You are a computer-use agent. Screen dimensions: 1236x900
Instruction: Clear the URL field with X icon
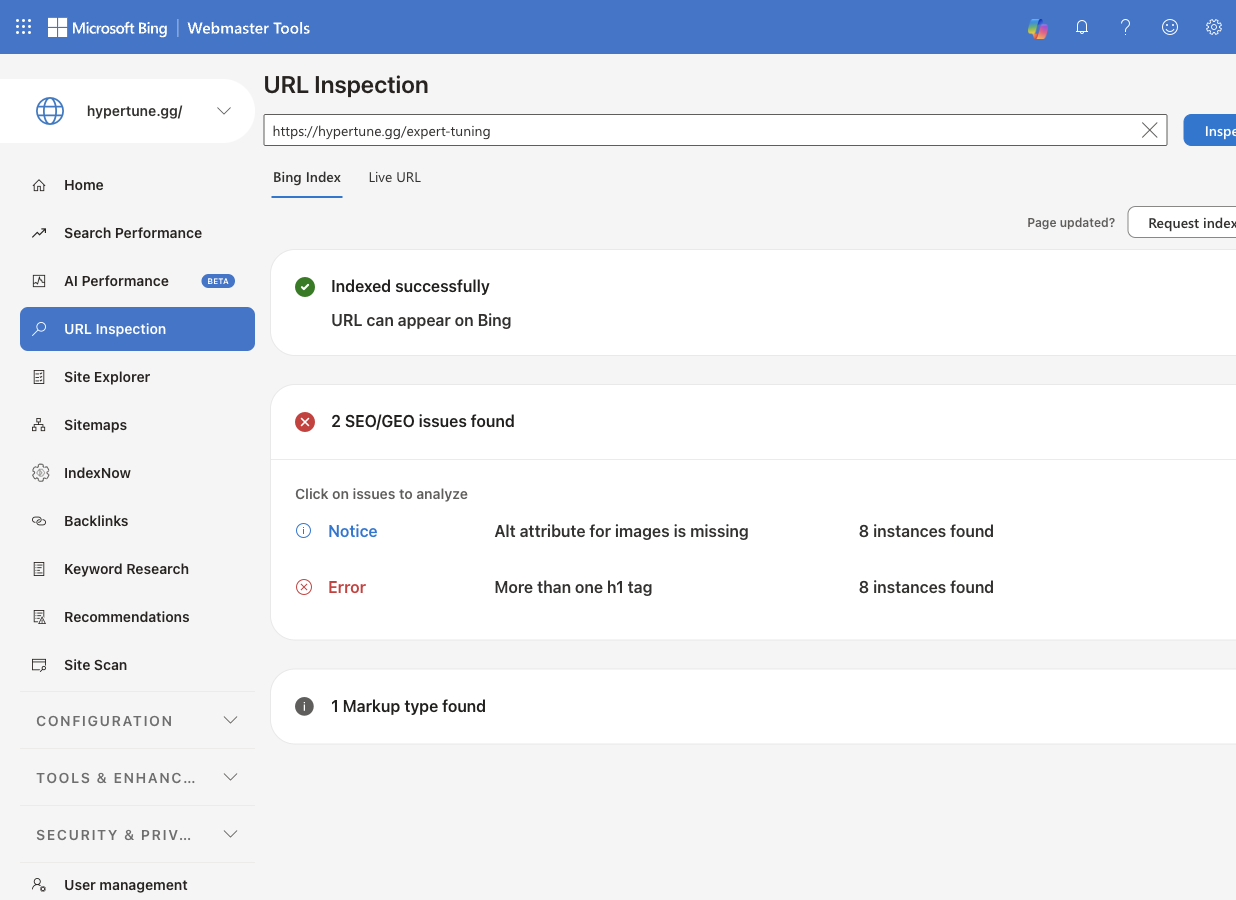click(x=1150, y=130)
